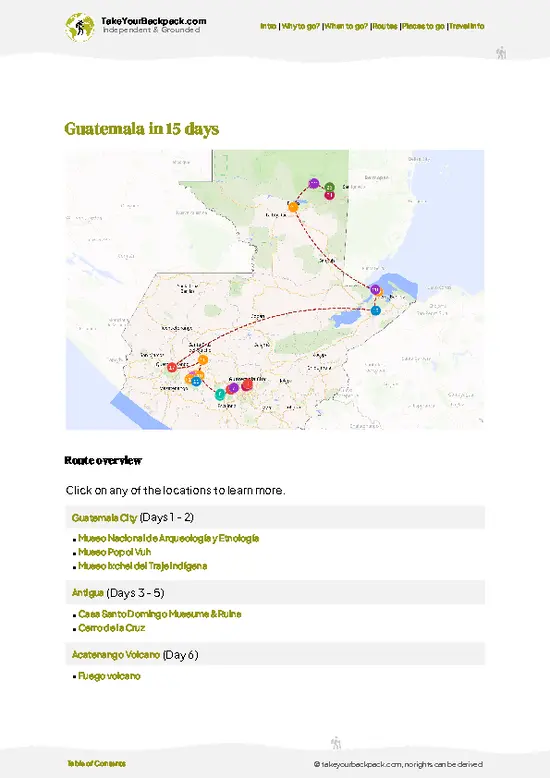Viewport: 550px width, 778px height.
Task: Open Museo Ixchel del Traje Indígena link
Action: [x=142, y=566]
